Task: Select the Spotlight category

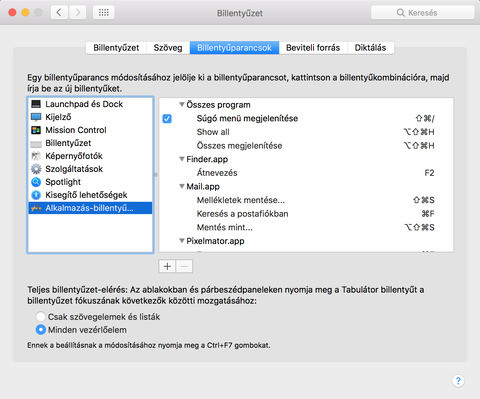Action: (90, 182)
